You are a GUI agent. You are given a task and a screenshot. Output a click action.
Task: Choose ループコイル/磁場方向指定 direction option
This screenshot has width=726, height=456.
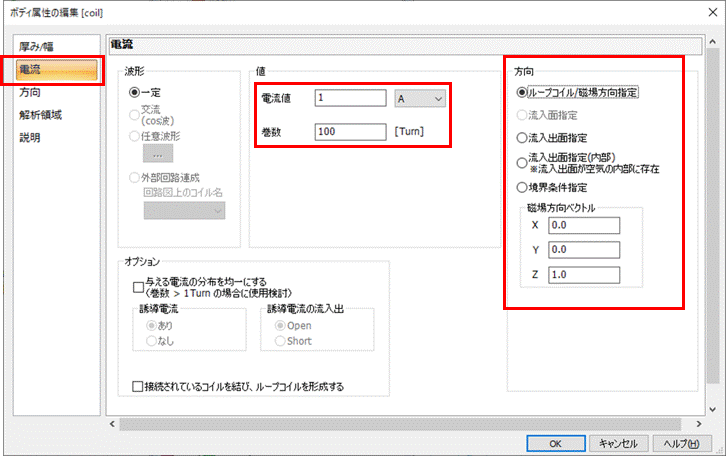pos(522,92)
